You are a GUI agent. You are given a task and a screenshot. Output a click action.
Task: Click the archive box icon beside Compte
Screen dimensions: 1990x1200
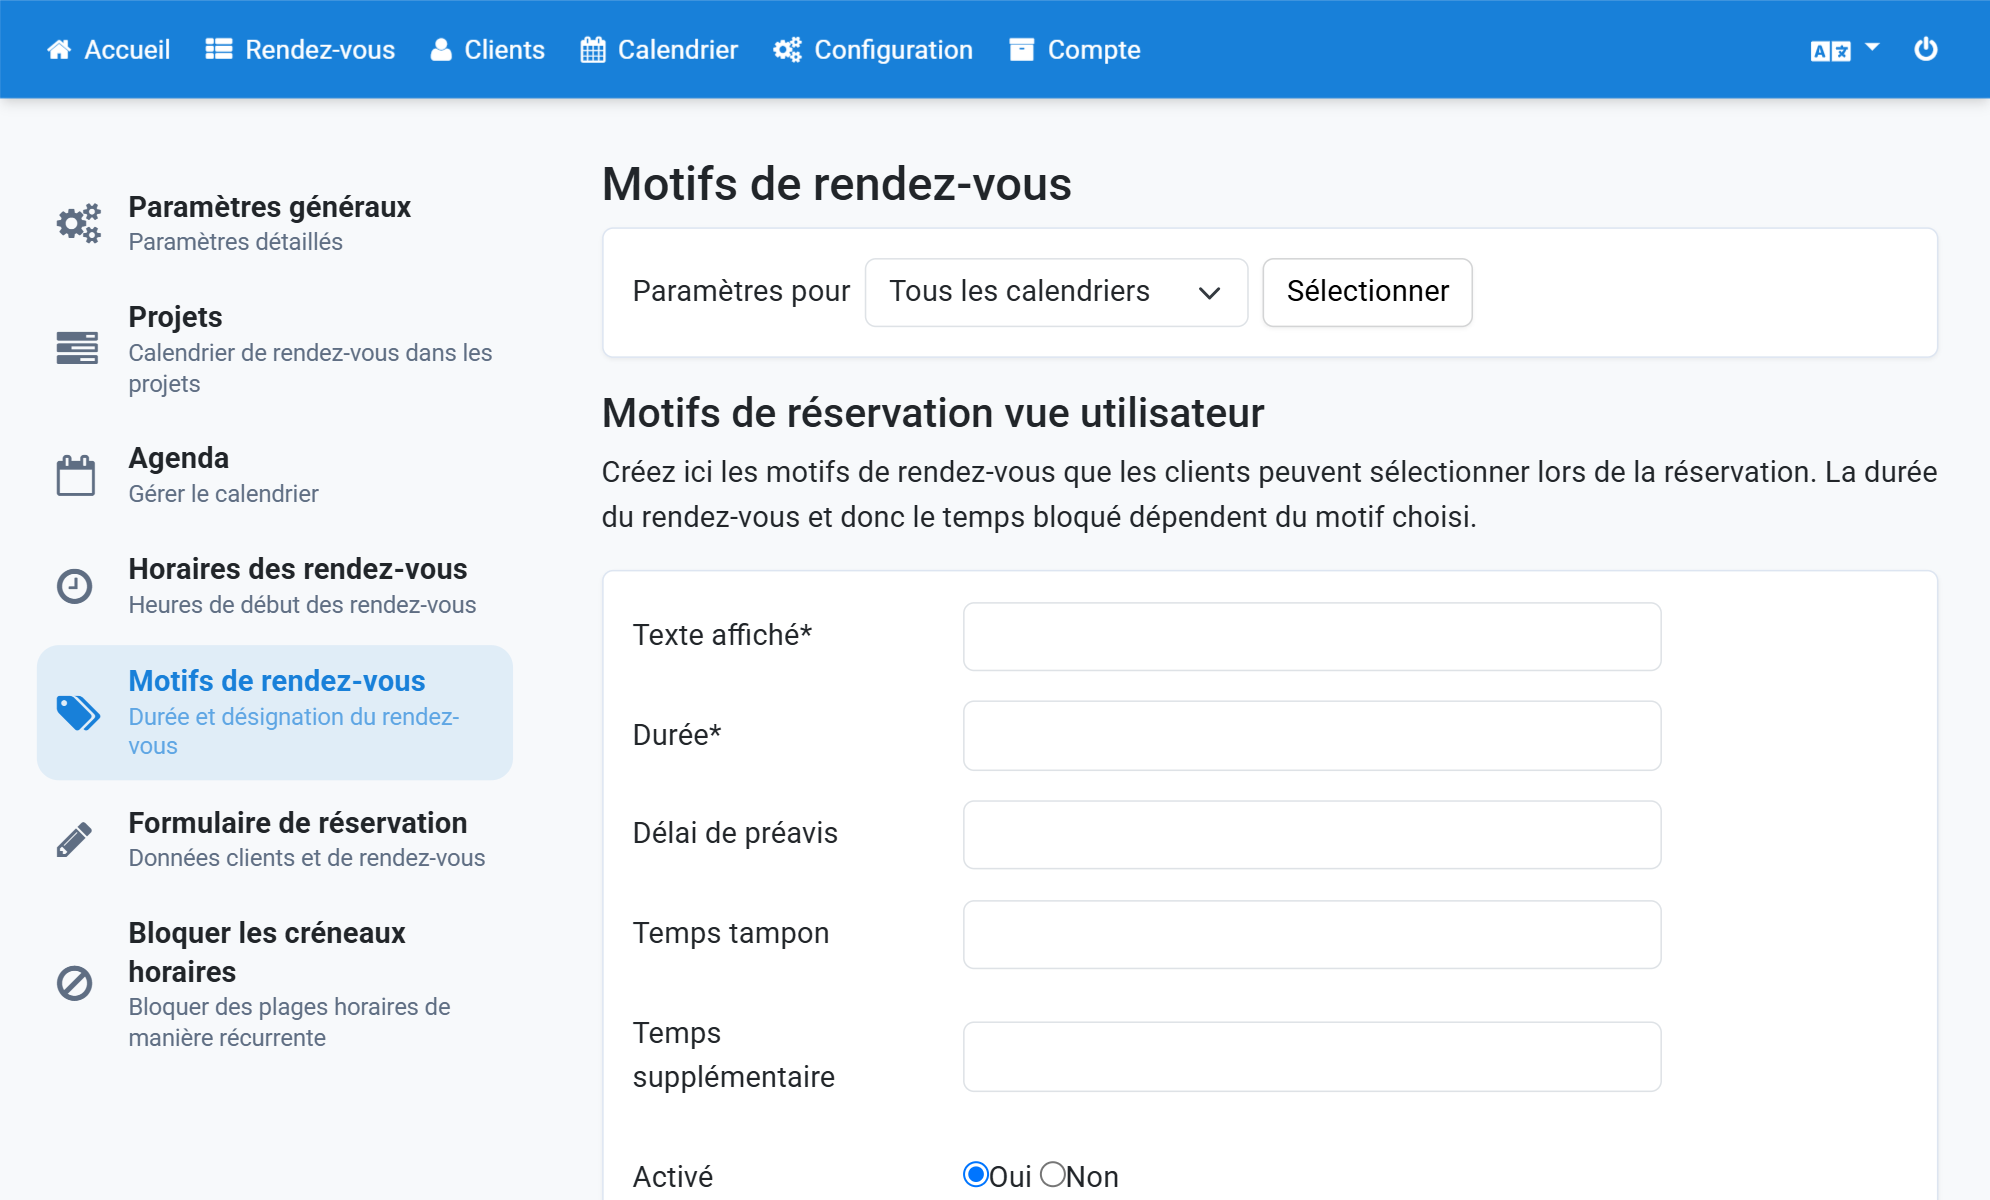click(1021, 50)
